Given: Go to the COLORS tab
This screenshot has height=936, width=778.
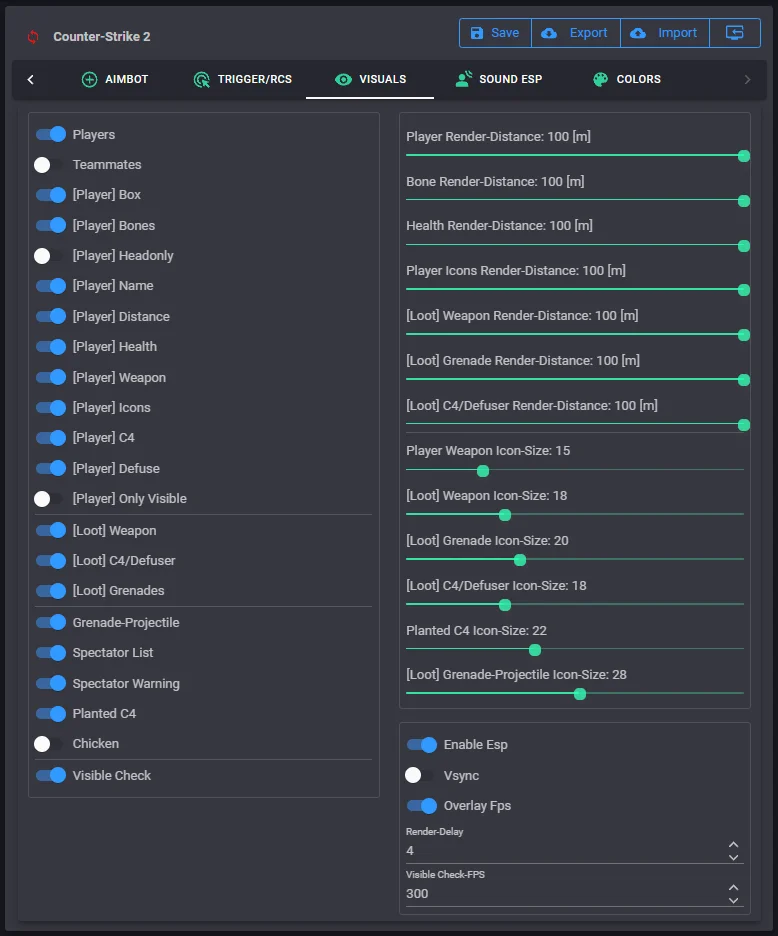Looking at the screenshot, I should [627, 79].
